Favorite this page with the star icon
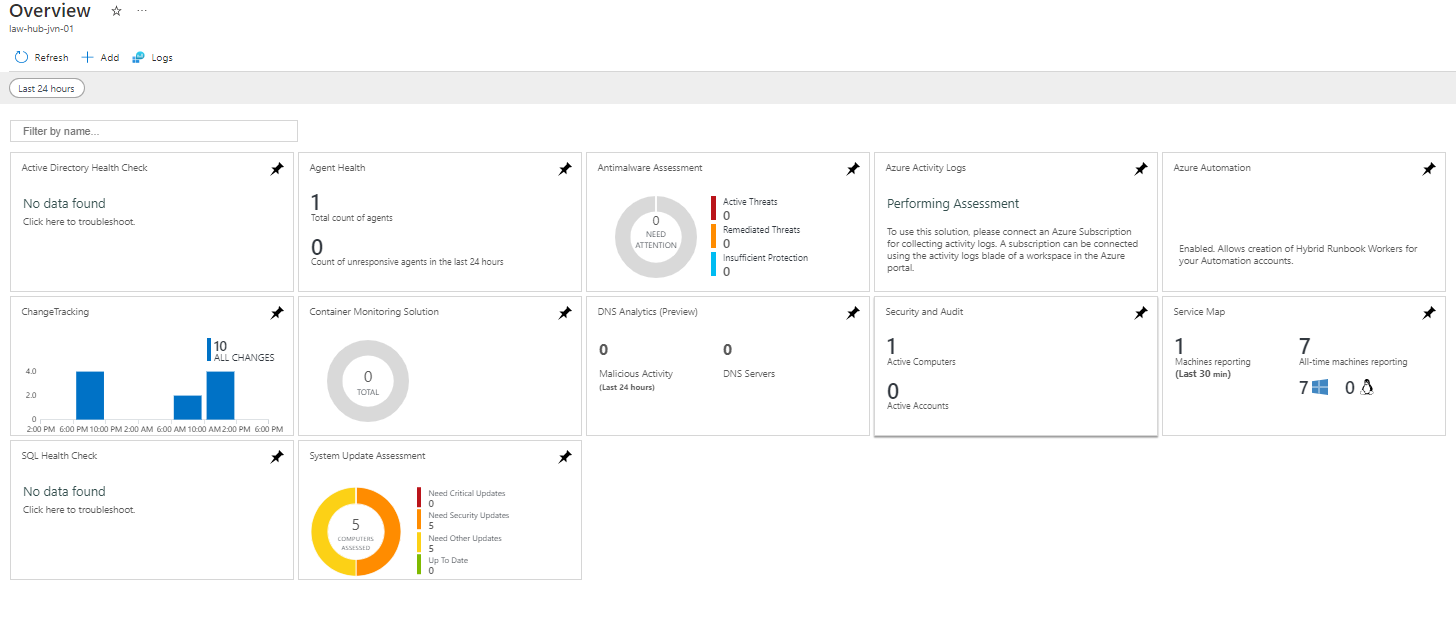The width and height of the screenshot is (1456, 621). (115, 11)
